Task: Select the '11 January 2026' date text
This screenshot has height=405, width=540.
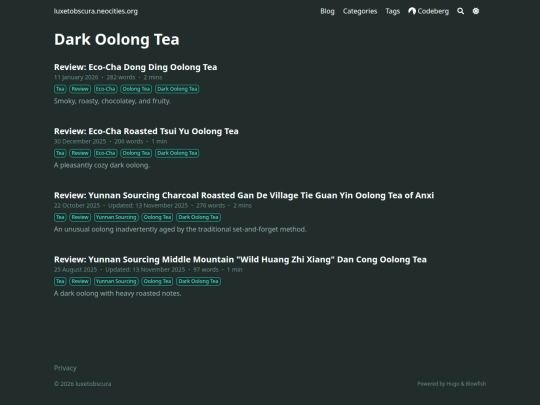Action: pos(76,77)
